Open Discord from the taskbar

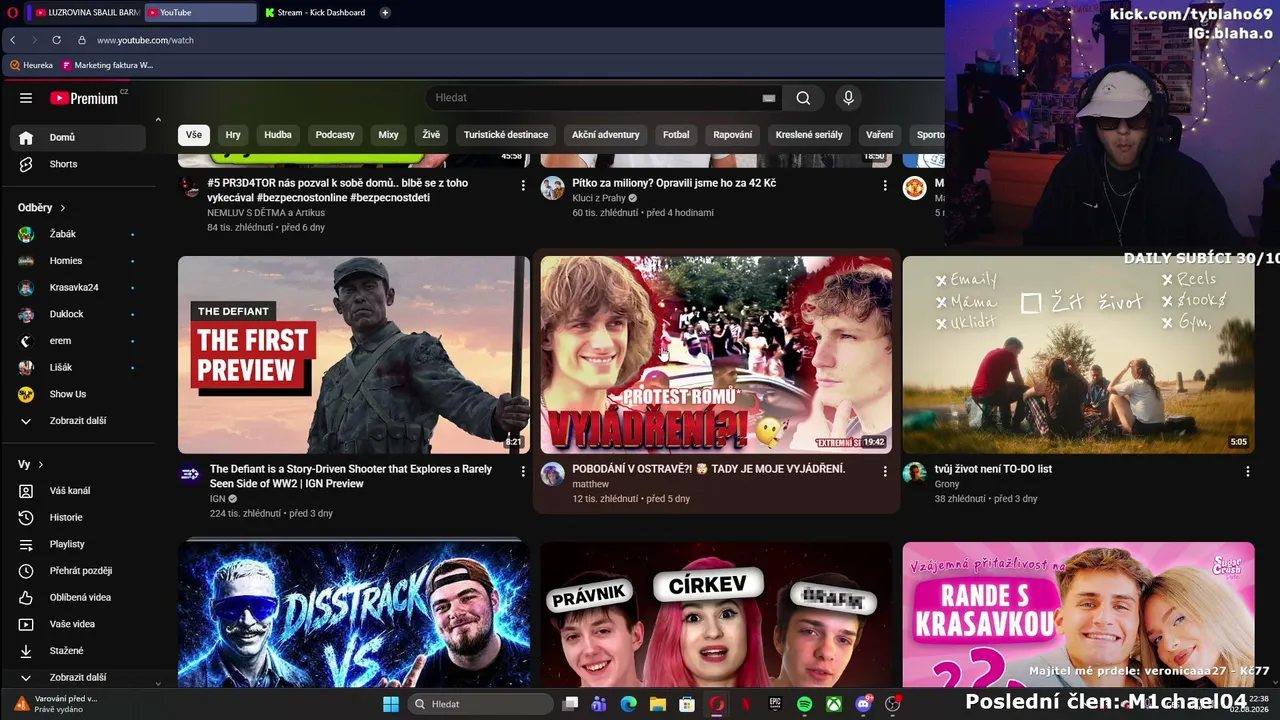pyautogui.click(x=864, y=704)
